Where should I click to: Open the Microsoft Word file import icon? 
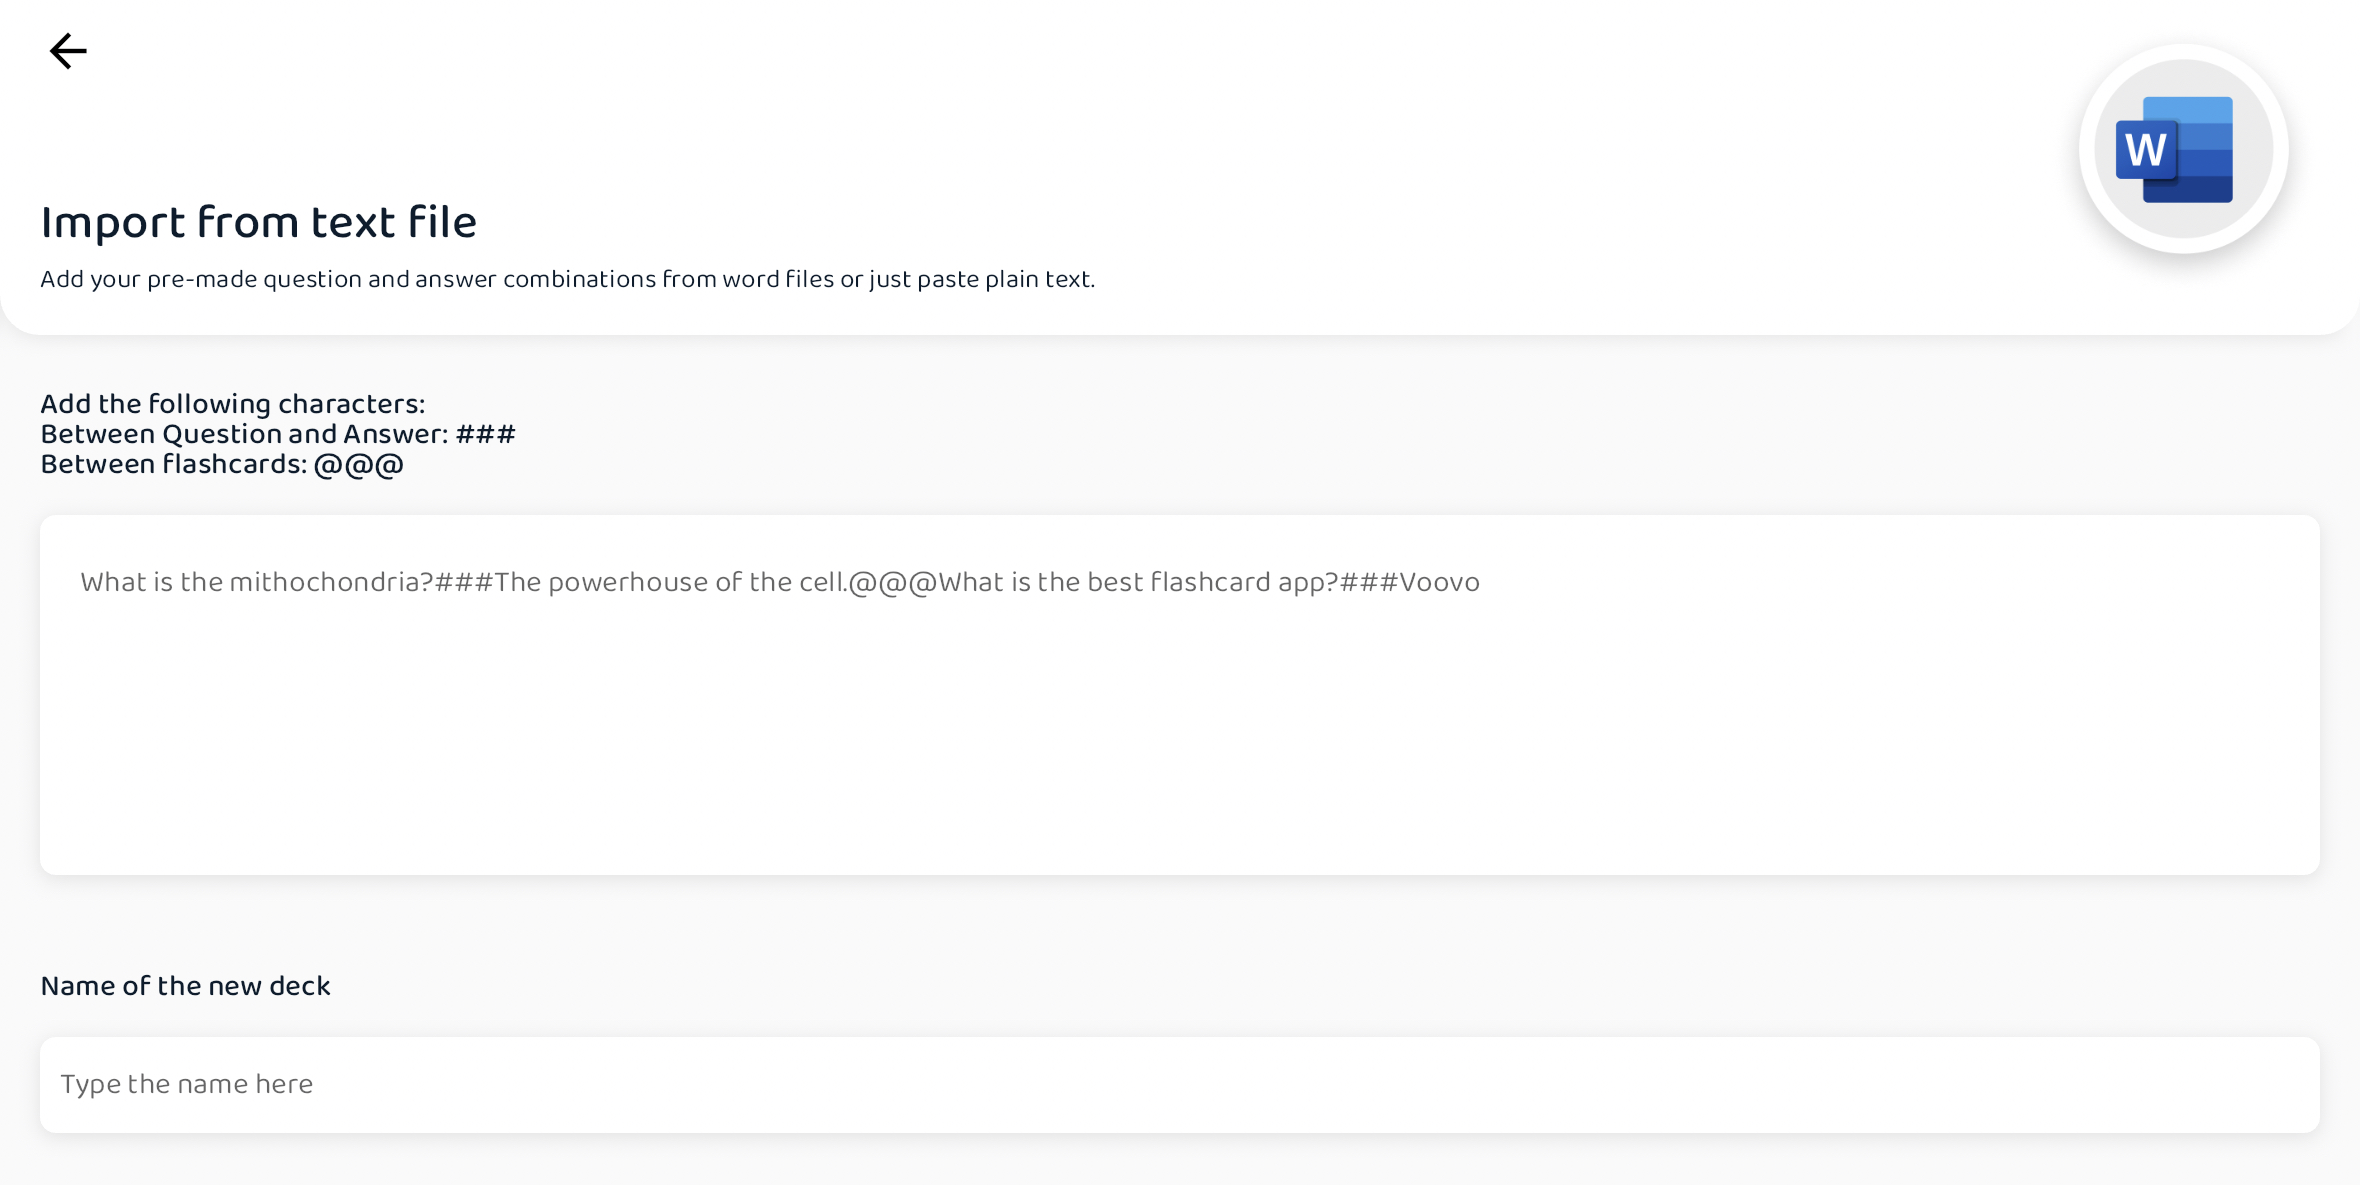point(2183,149)
